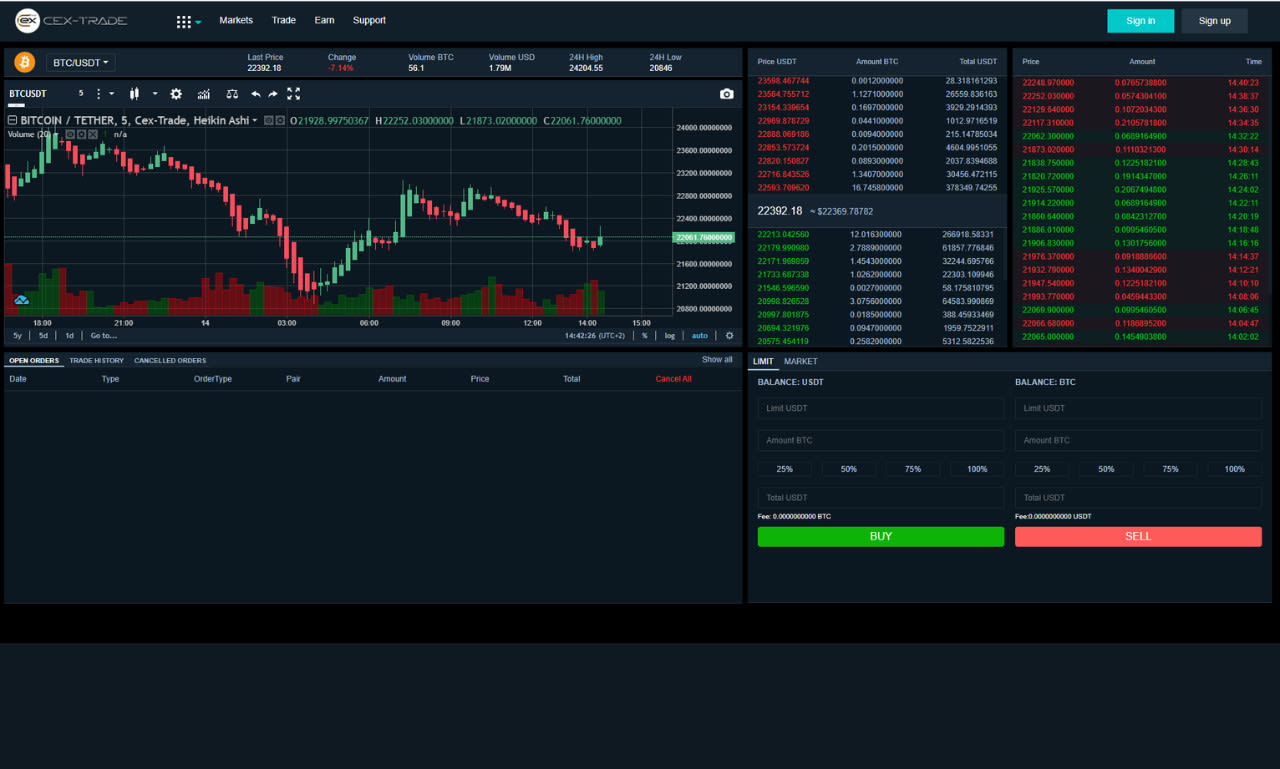The width and height of the screenshot is (1280, 769).
Task: Redo the last chart action
Action: click(272, 94)
